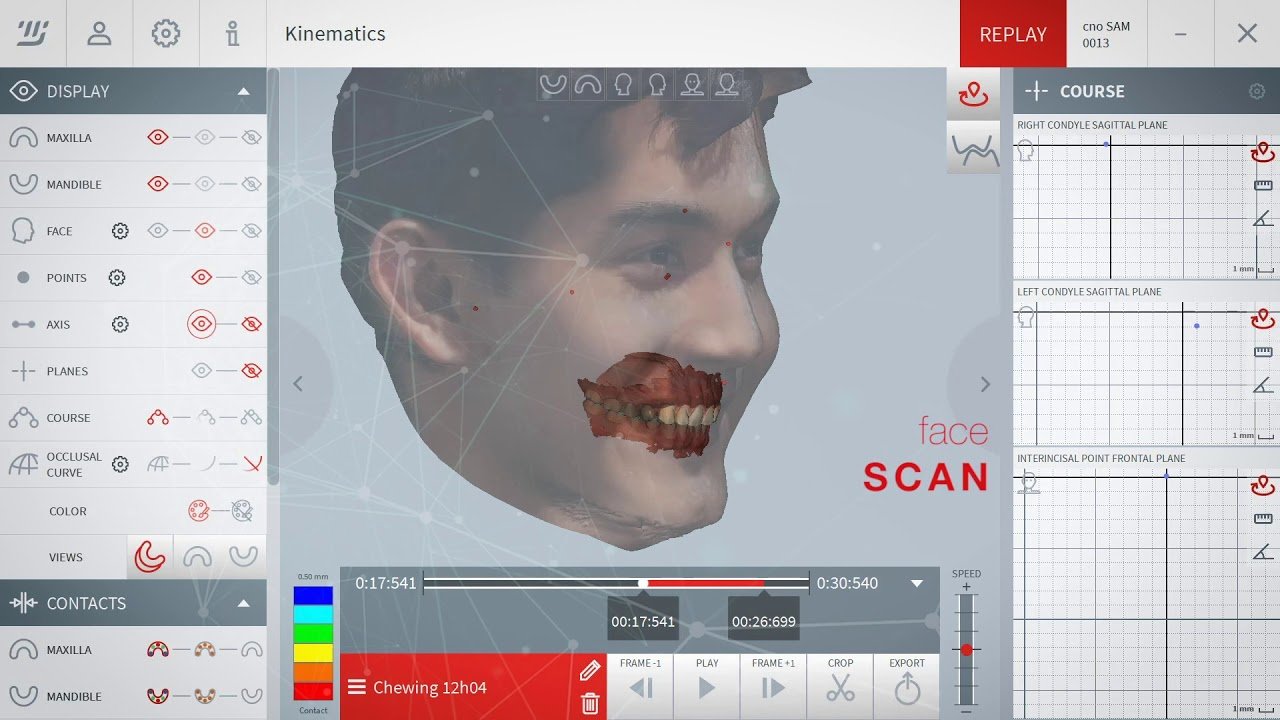Open the Occlusal Curve settings gear
Image resolution: width=1280 pixels, height=720 pixels.
(x=120, y=464)
